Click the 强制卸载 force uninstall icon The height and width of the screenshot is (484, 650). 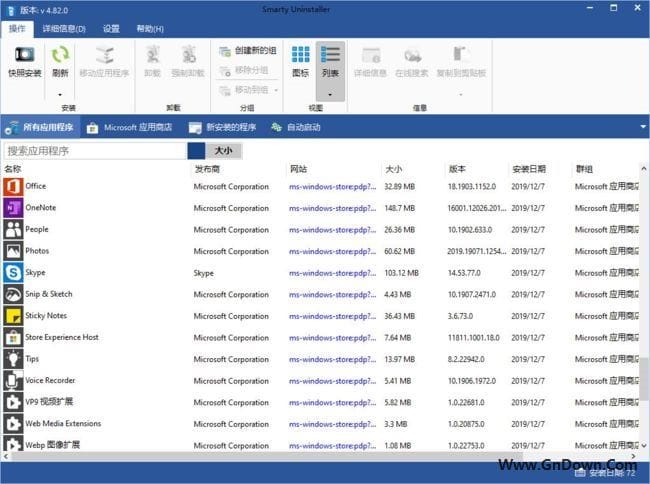click(189, 54)
